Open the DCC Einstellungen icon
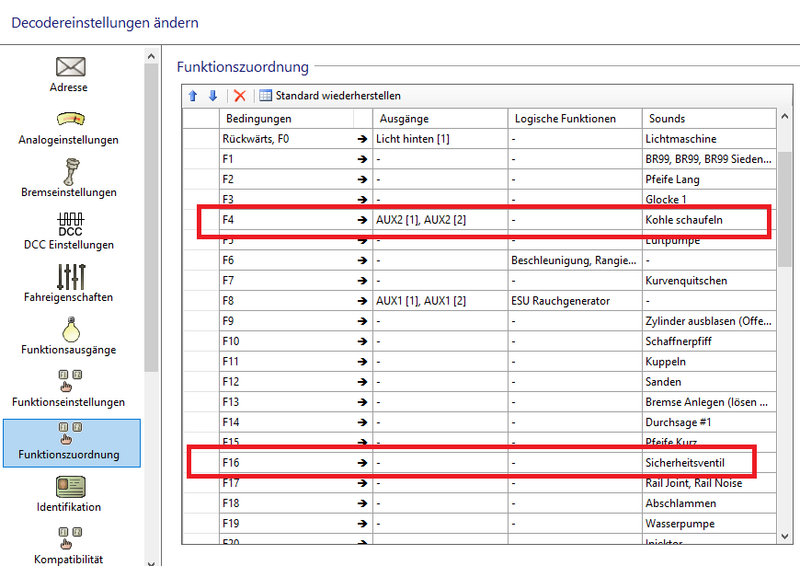This screenshot has height=566, width=800. coord(70,225)
